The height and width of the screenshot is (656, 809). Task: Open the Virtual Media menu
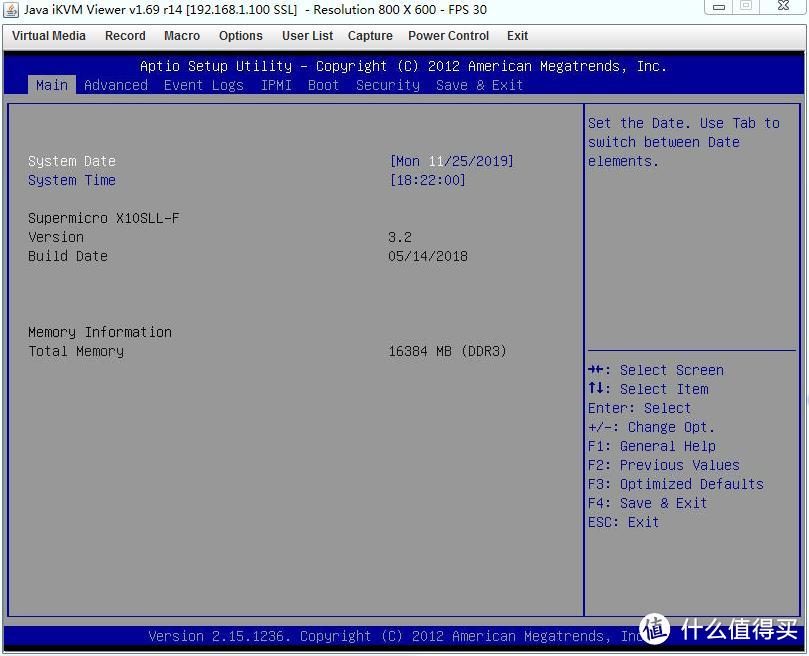coord(49,36)
